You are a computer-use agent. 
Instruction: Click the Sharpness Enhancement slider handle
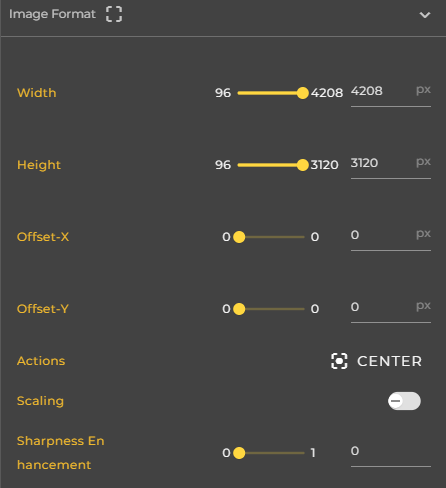coord(239,453)
